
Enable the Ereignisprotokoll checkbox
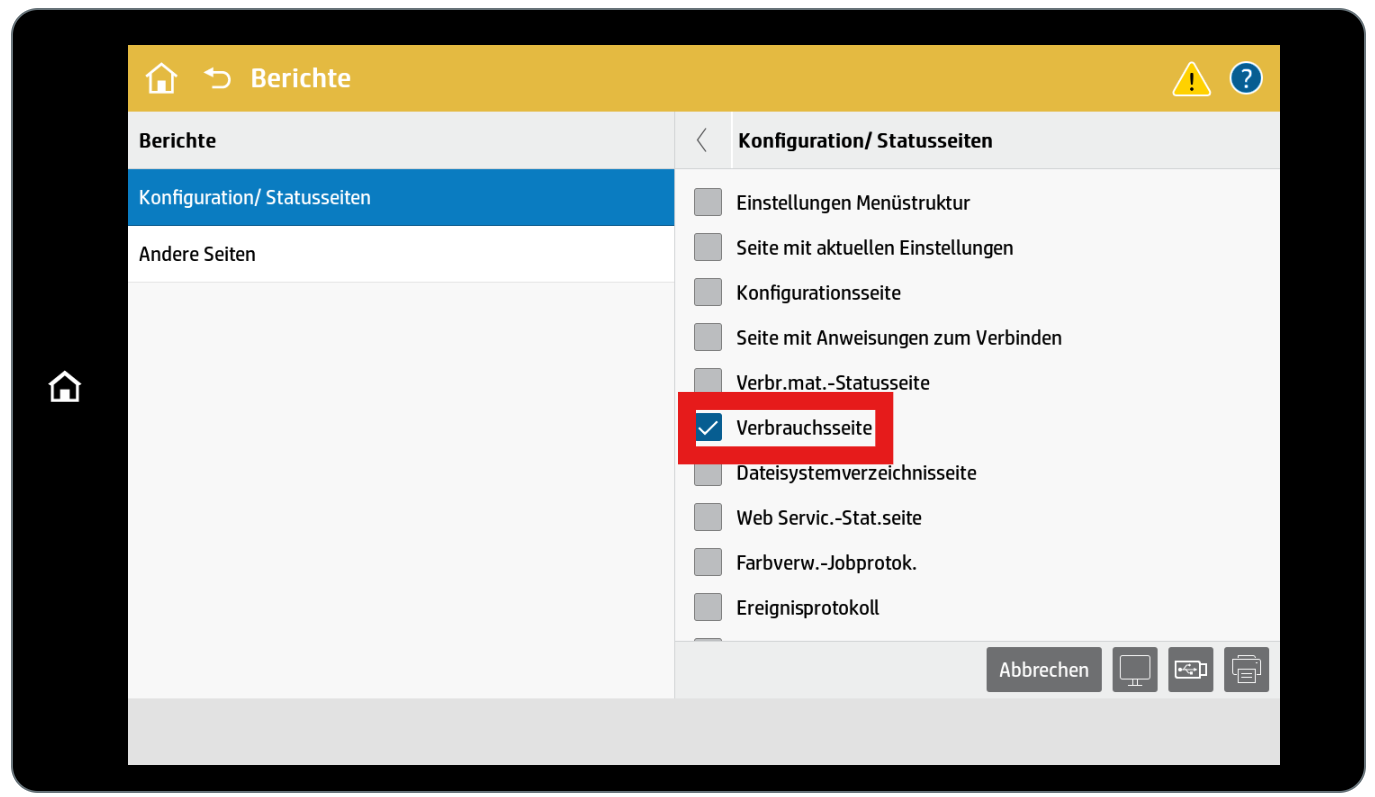click(x=707, y=606)
